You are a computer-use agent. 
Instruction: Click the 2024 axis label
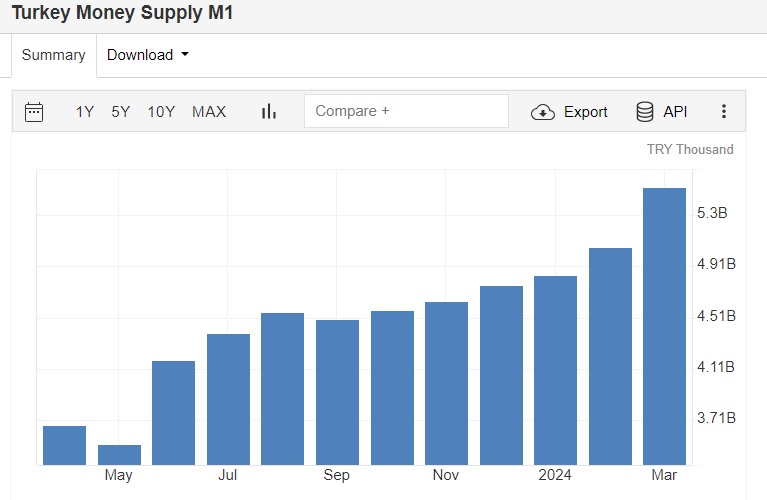(x=555, y=475)
